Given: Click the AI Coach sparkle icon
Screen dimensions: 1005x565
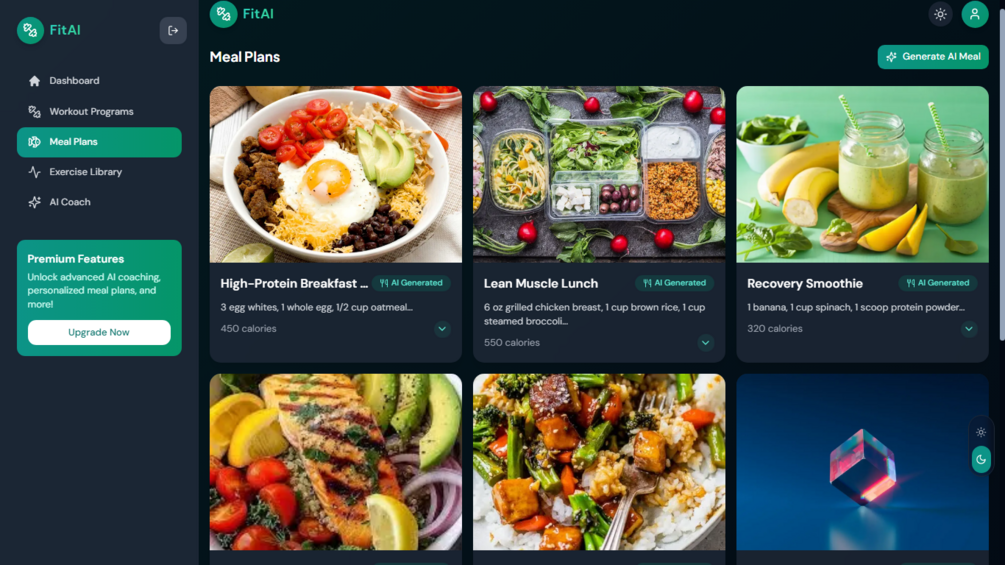Looking at the screenshot, I should point(35,202).
